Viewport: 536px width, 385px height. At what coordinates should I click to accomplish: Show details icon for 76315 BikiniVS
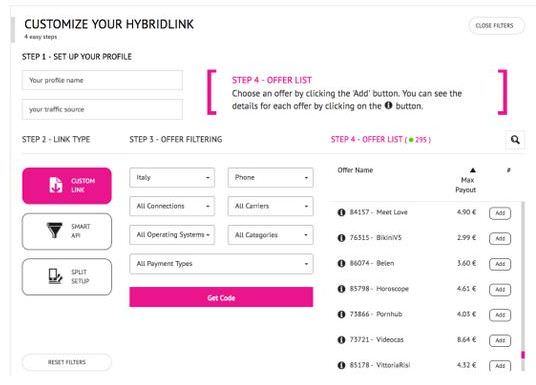(x=341, y=238)
